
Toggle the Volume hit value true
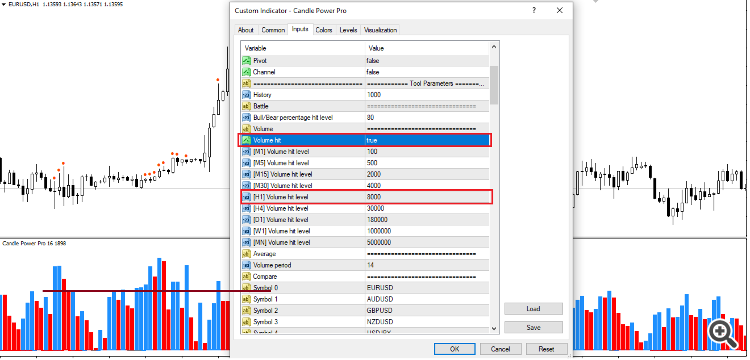(372, 140)
